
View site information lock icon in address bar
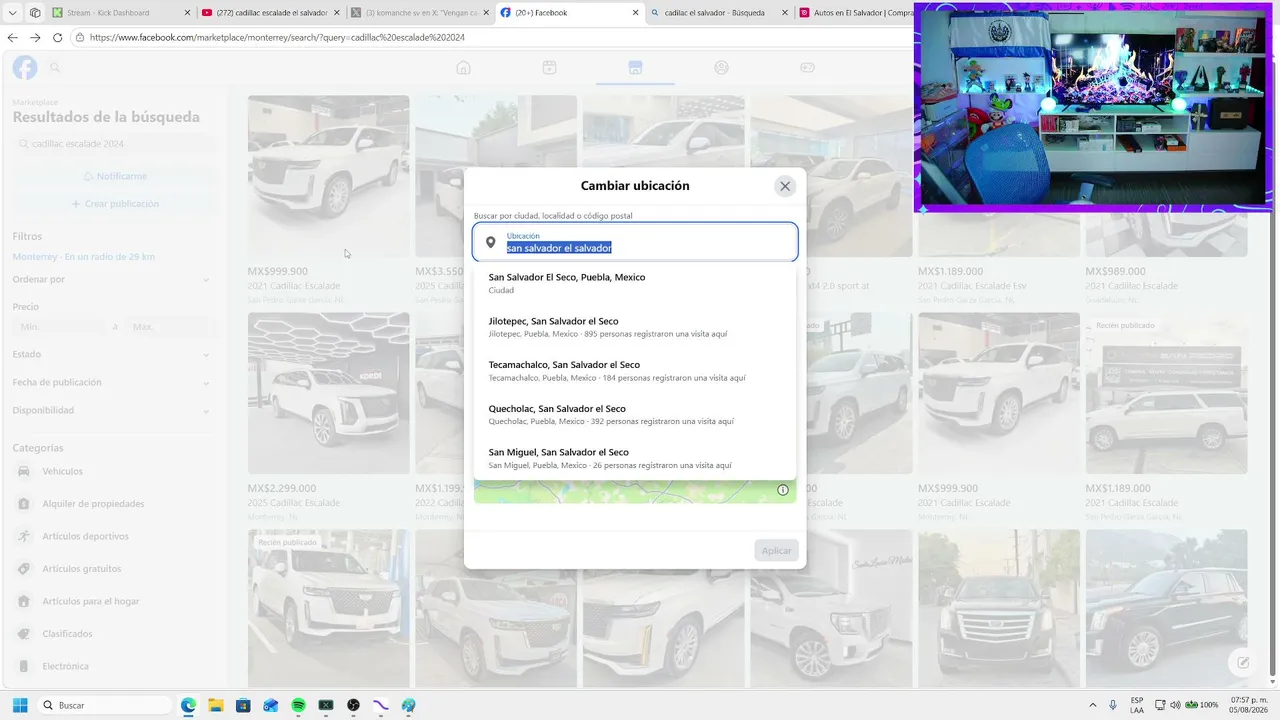coord(80,38)
